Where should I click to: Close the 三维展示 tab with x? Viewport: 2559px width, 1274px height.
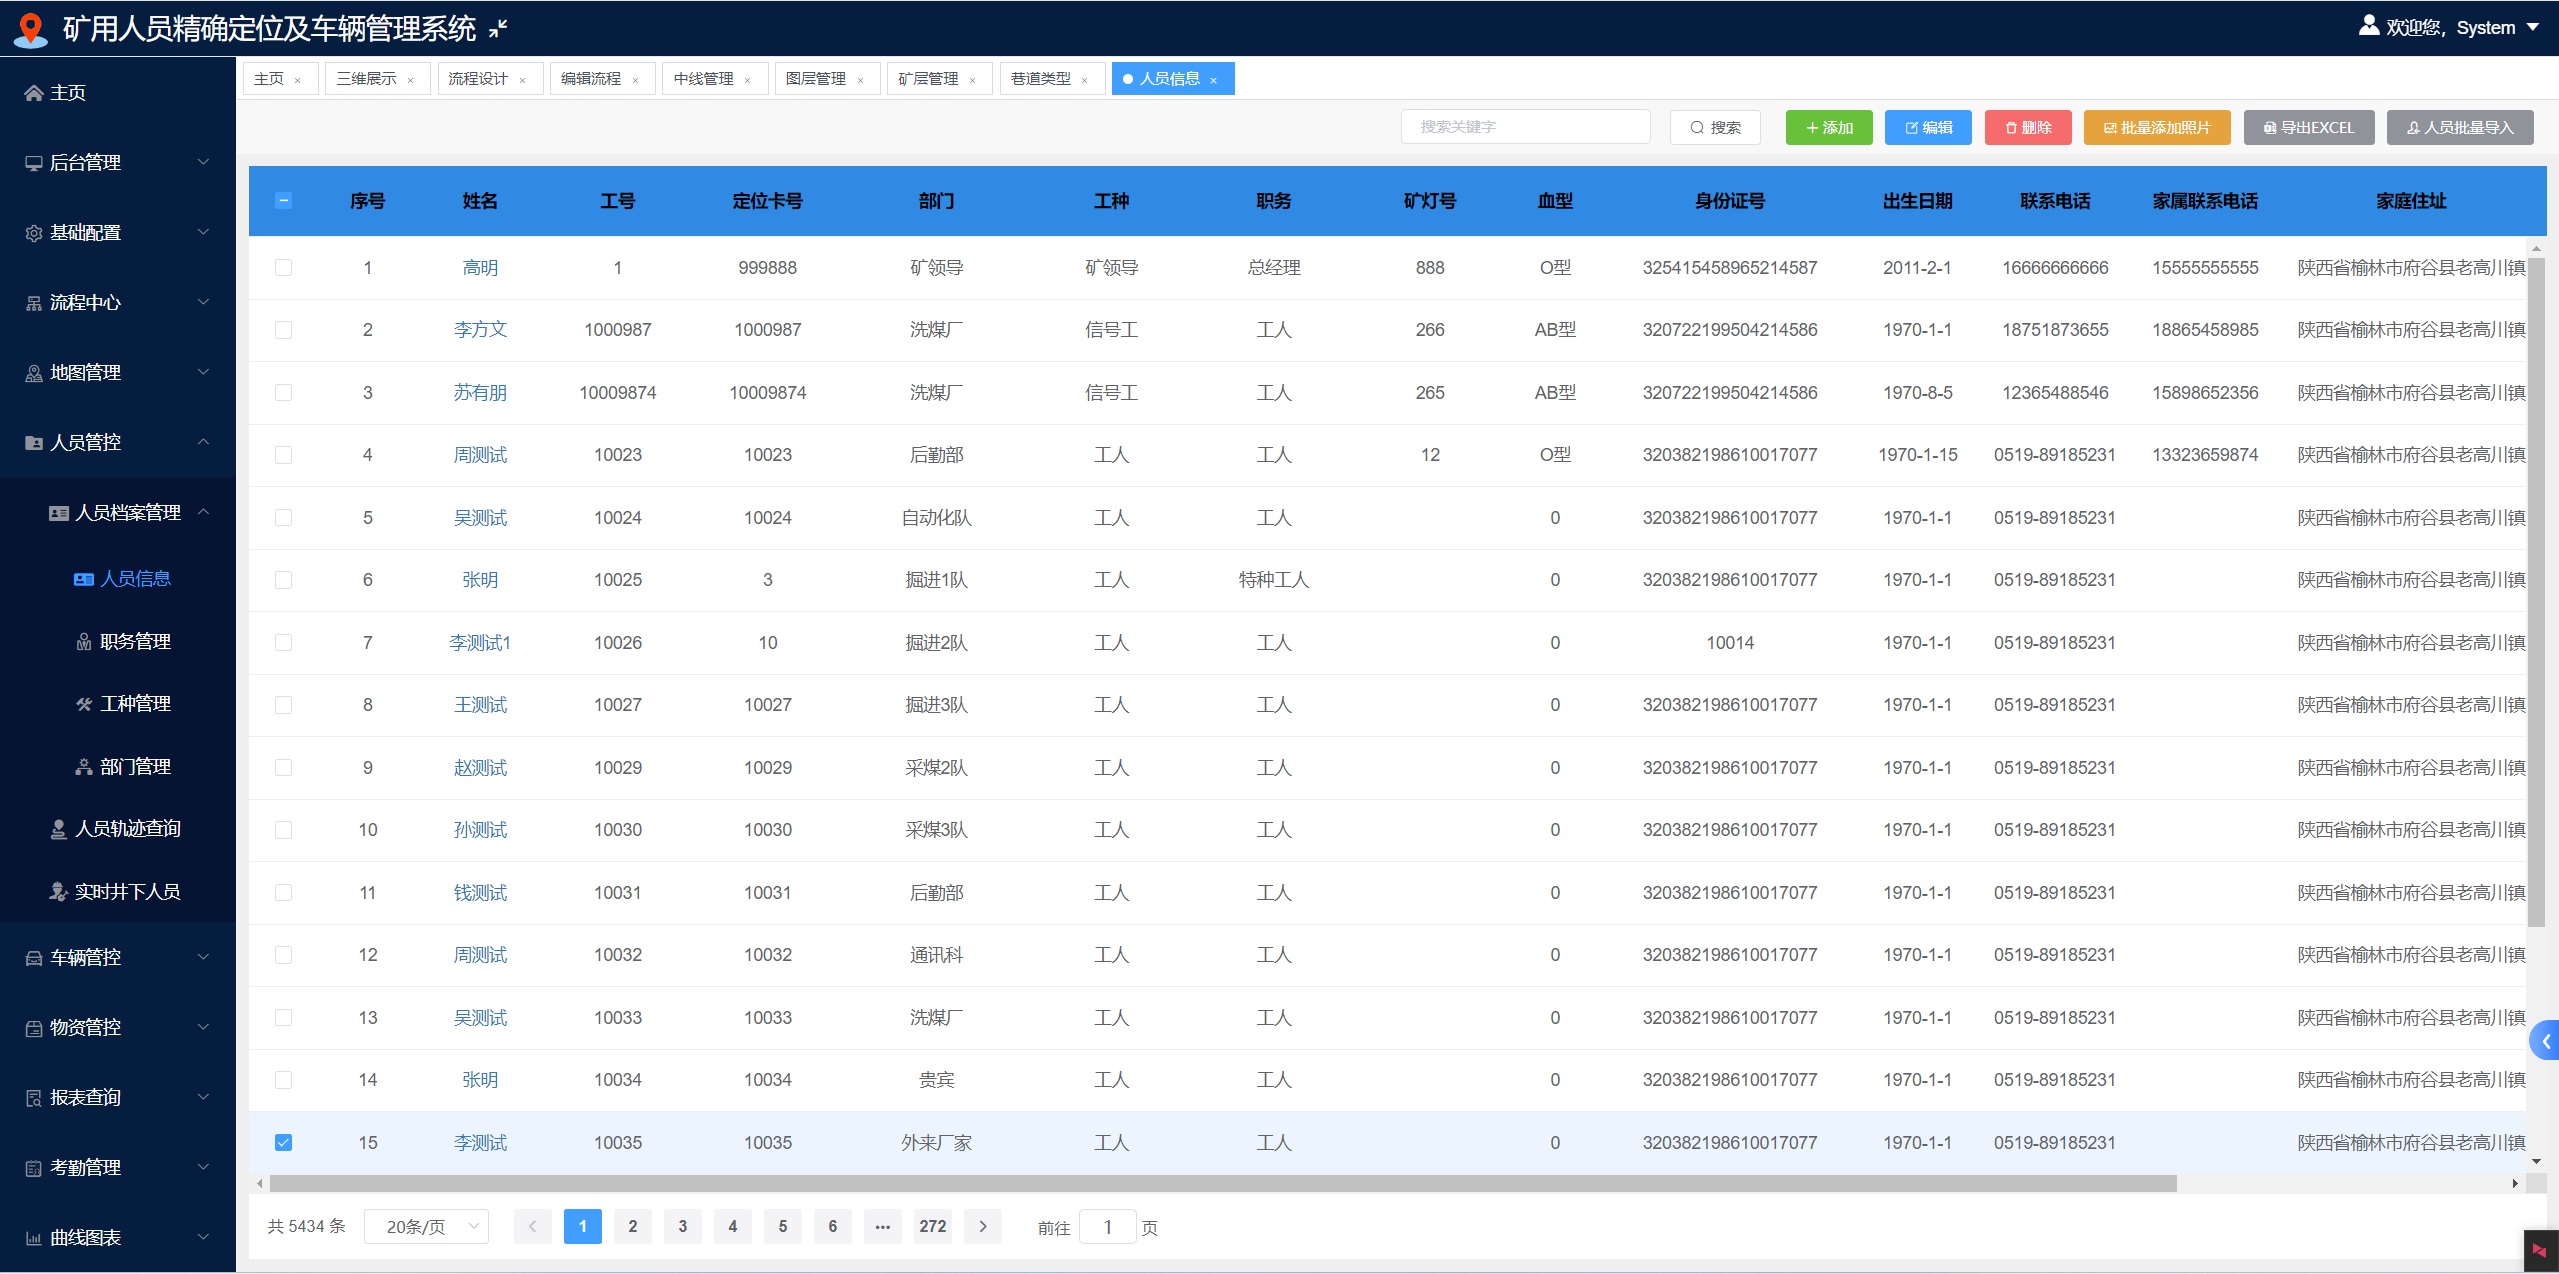pyautogui.click(x=410, y=80)
